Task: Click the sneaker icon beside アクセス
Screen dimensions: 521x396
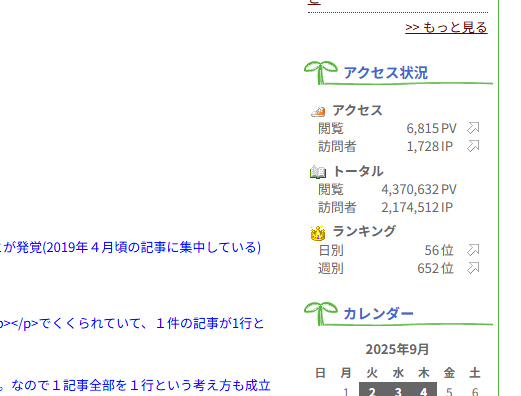Action: [318, 111]
